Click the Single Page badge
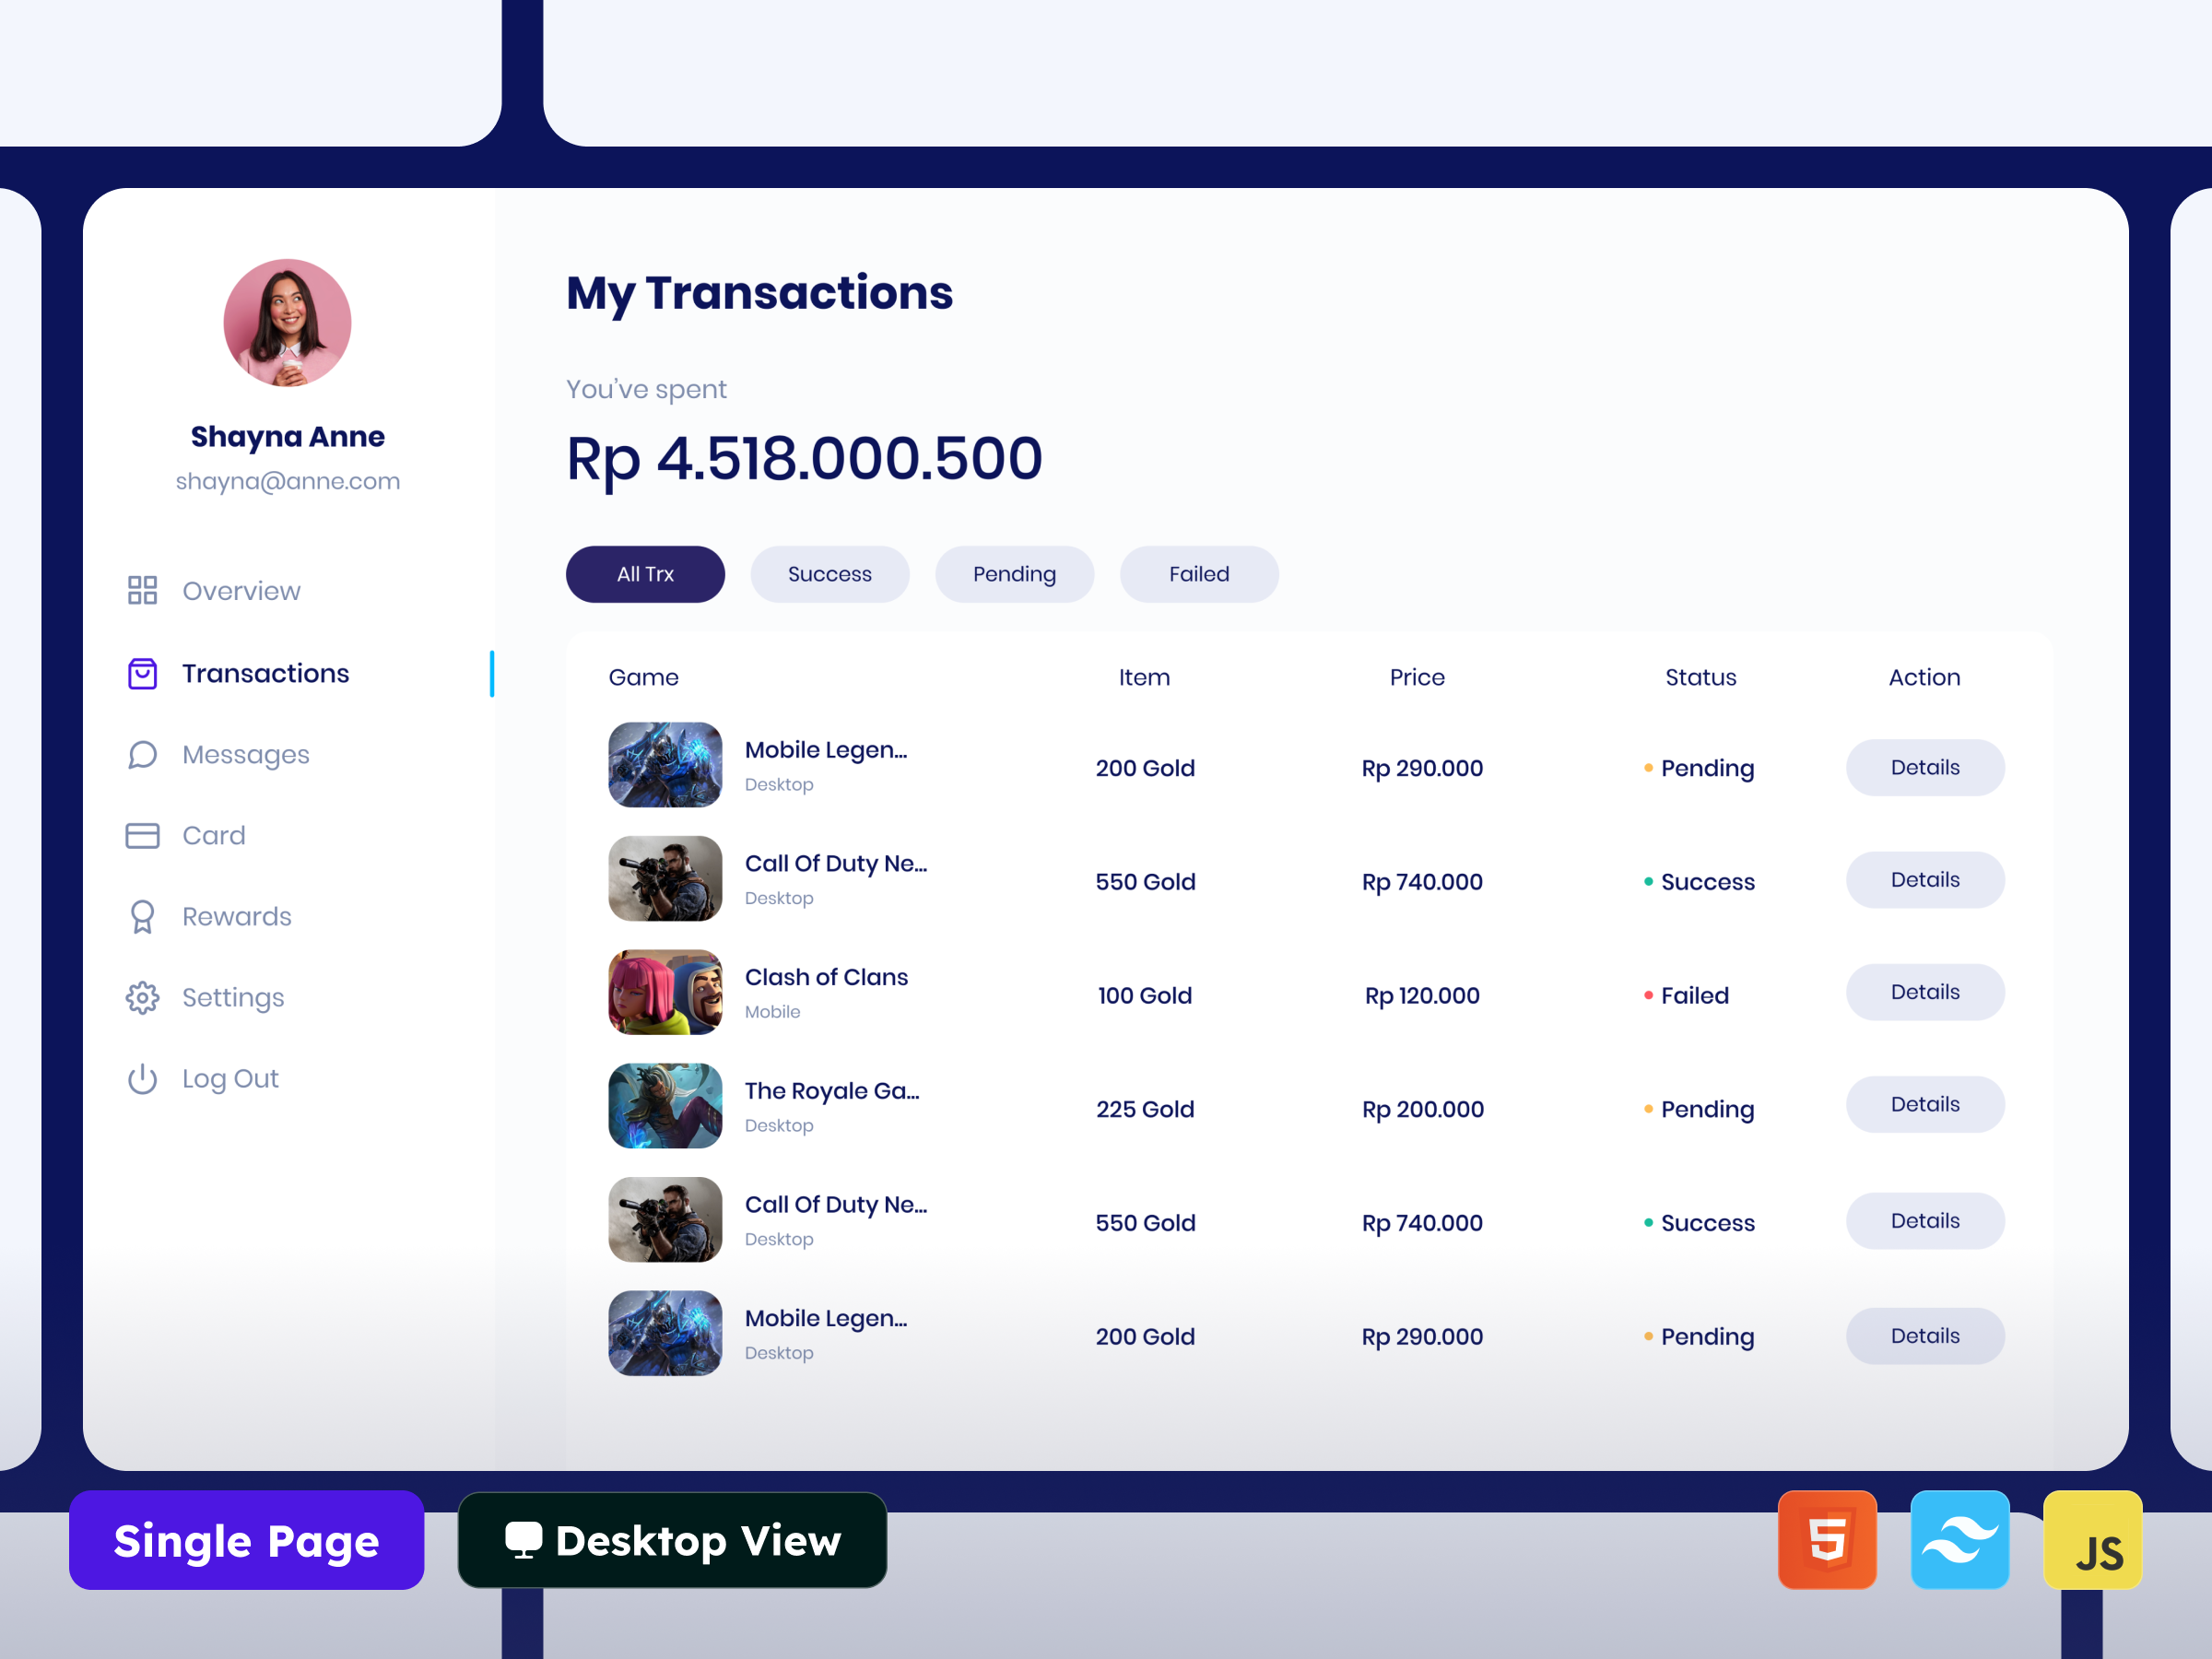The width and height of the screenshot is (2212, 1659). (246, 1540)
